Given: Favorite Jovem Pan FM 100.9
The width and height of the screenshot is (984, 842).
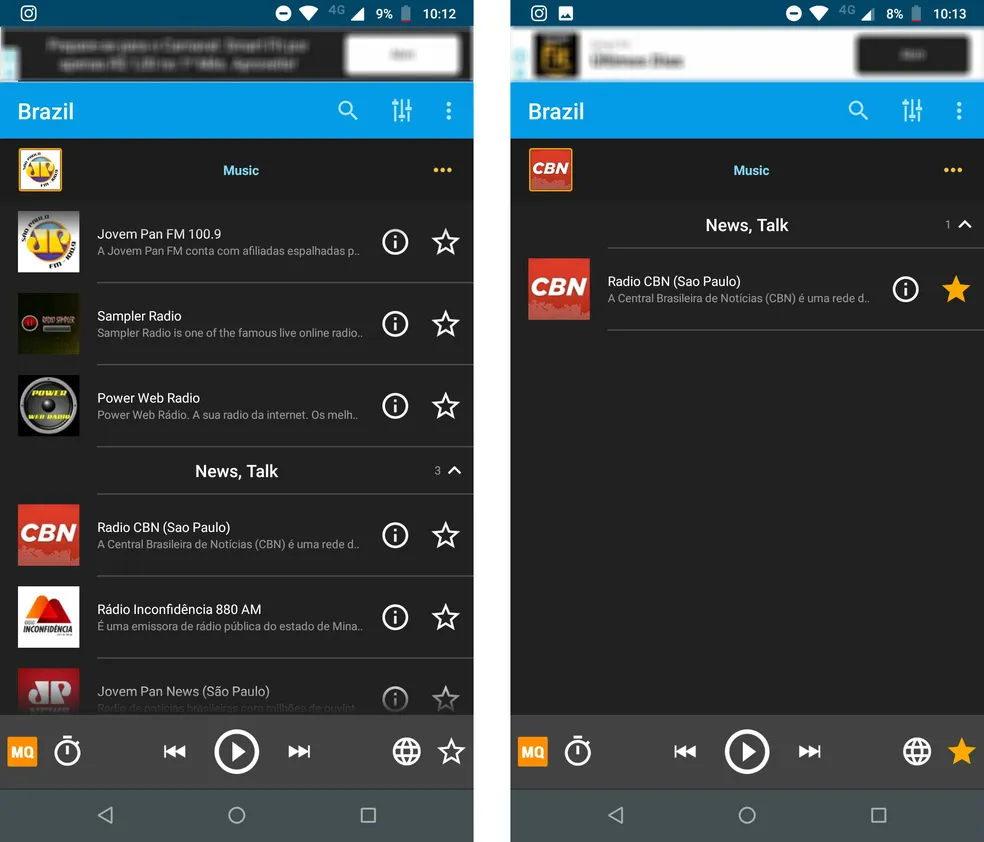Looking at the screenshot, I should tap(446, 242).
